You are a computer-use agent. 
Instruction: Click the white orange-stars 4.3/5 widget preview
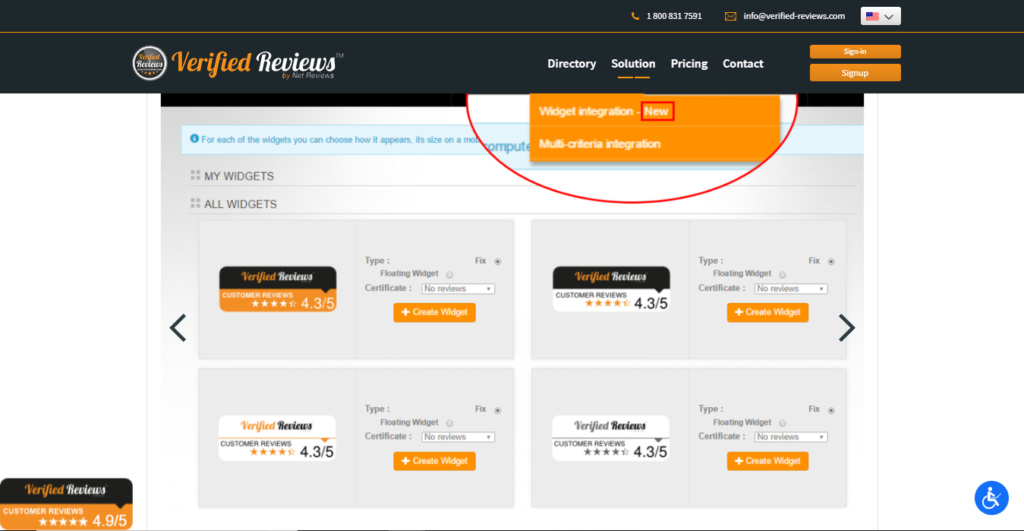click(x=277, y=438)
